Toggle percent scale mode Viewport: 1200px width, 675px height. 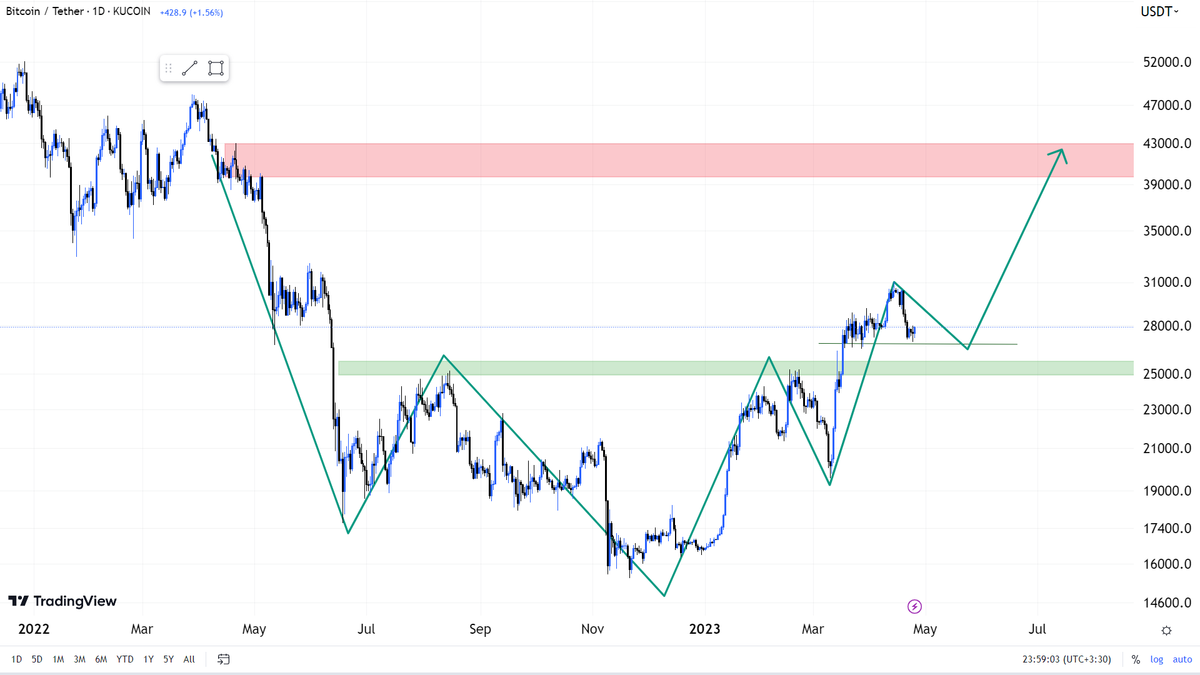click(x=1136, y=659)
